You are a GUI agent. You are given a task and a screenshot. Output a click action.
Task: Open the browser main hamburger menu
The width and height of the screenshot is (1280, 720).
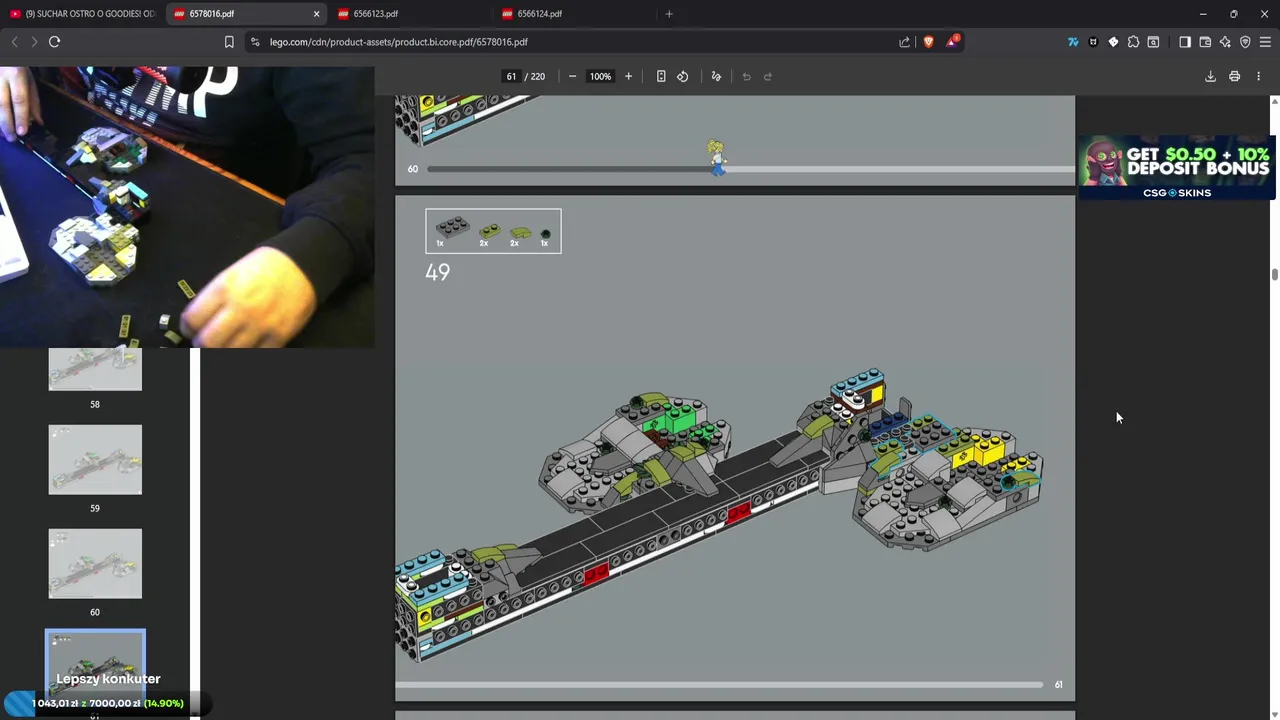1265,42
